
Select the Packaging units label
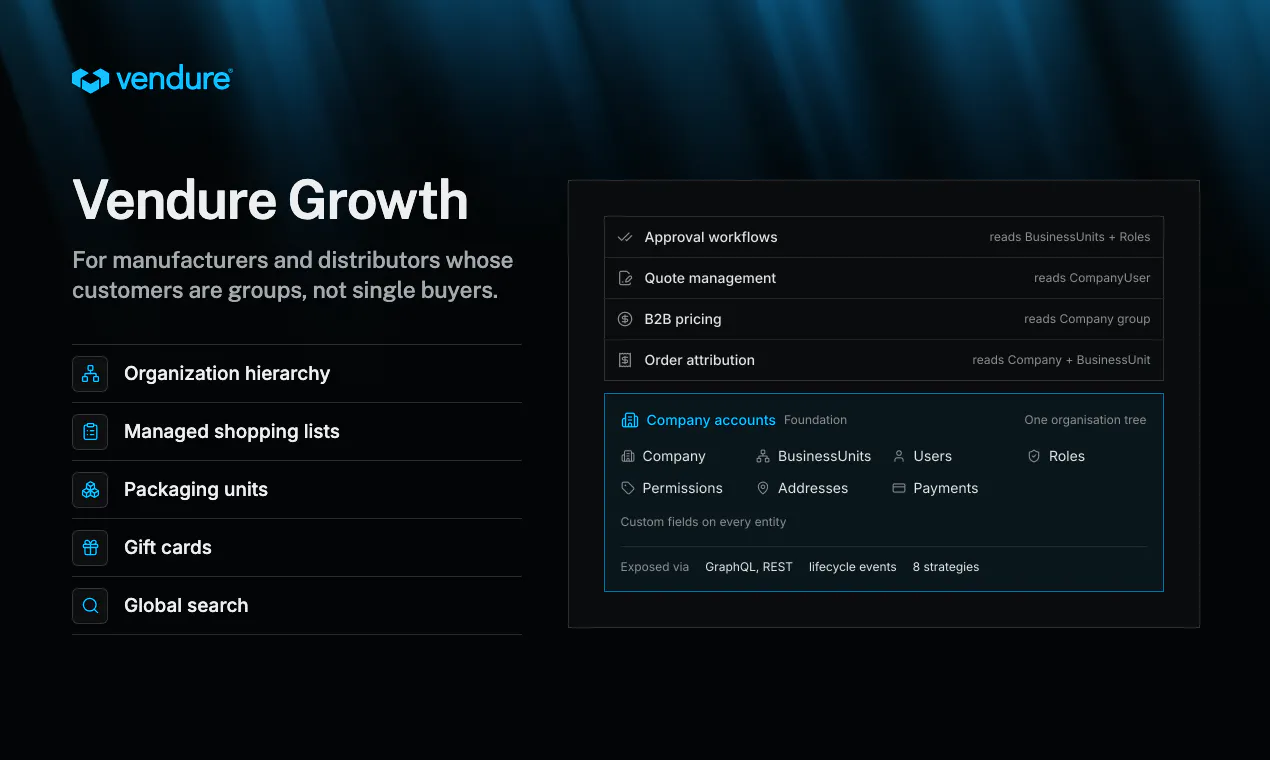[x=196, y=490]
